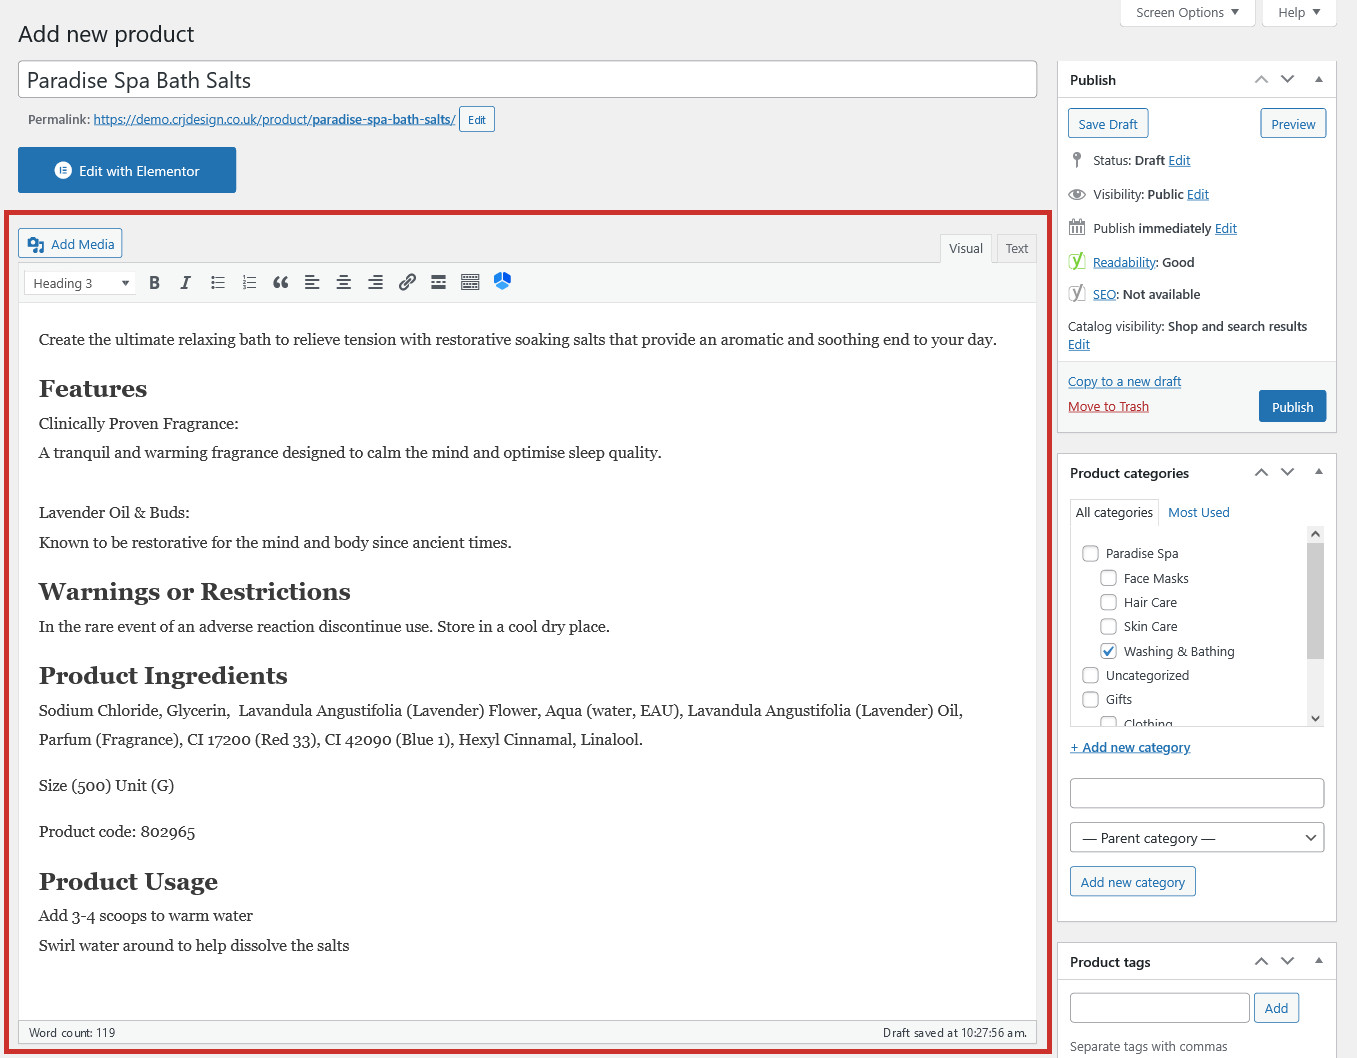Insert or edit a link
The width and height of the screenshot is (1357, 1058).
pyautogui.click(x=407, y=283)
